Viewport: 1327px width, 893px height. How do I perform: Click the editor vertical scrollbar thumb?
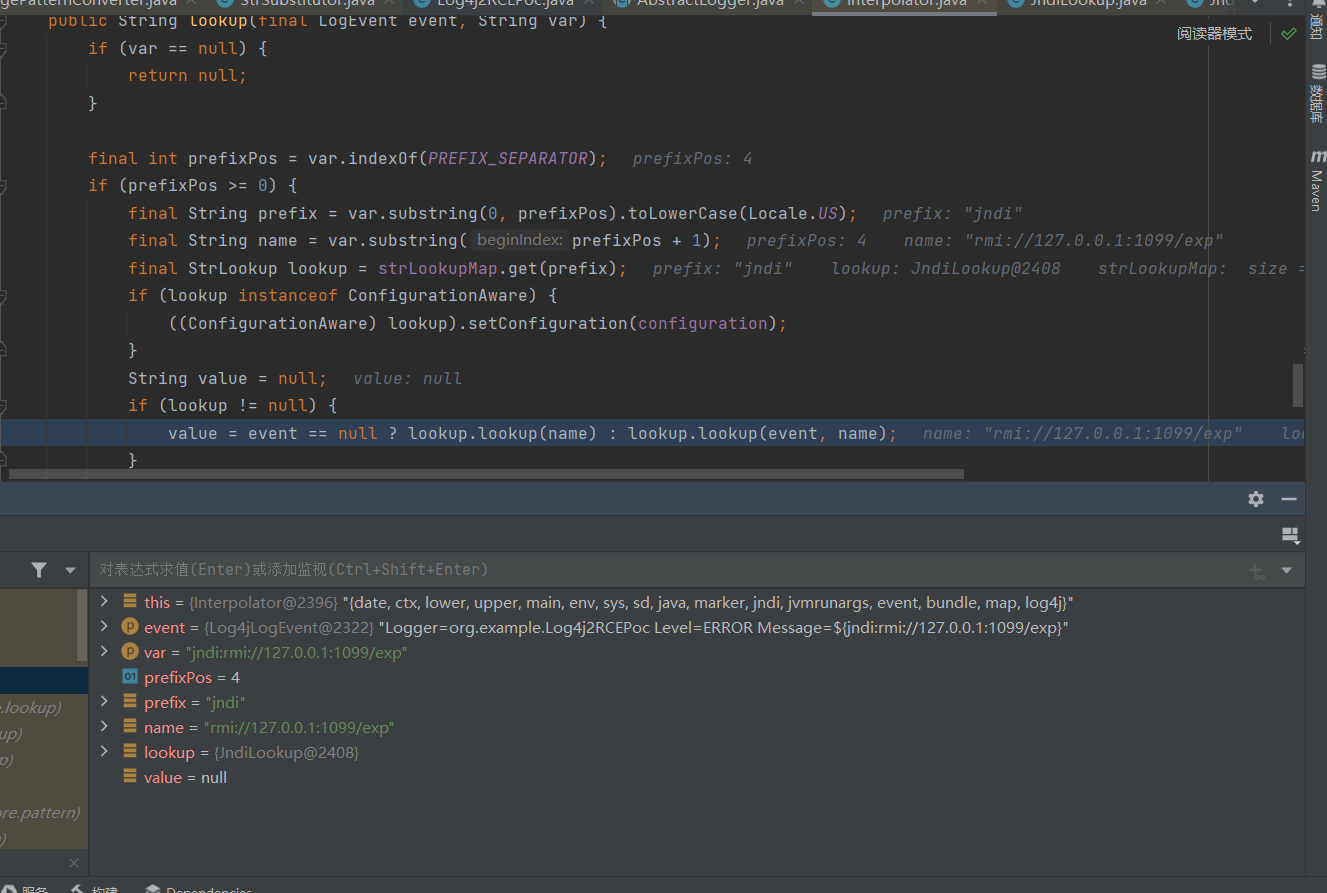pos(1298,385)
